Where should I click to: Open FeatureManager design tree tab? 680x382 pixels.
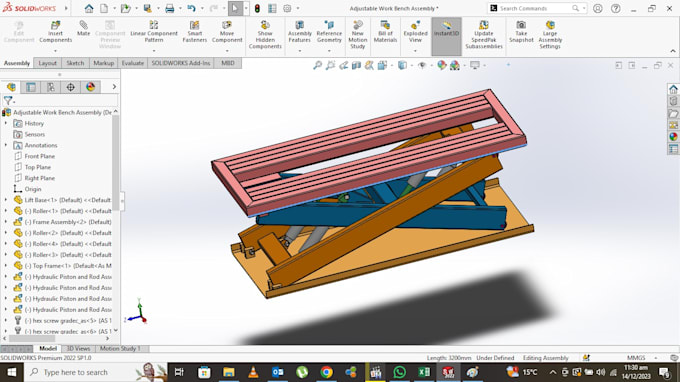tap(11, 87)
